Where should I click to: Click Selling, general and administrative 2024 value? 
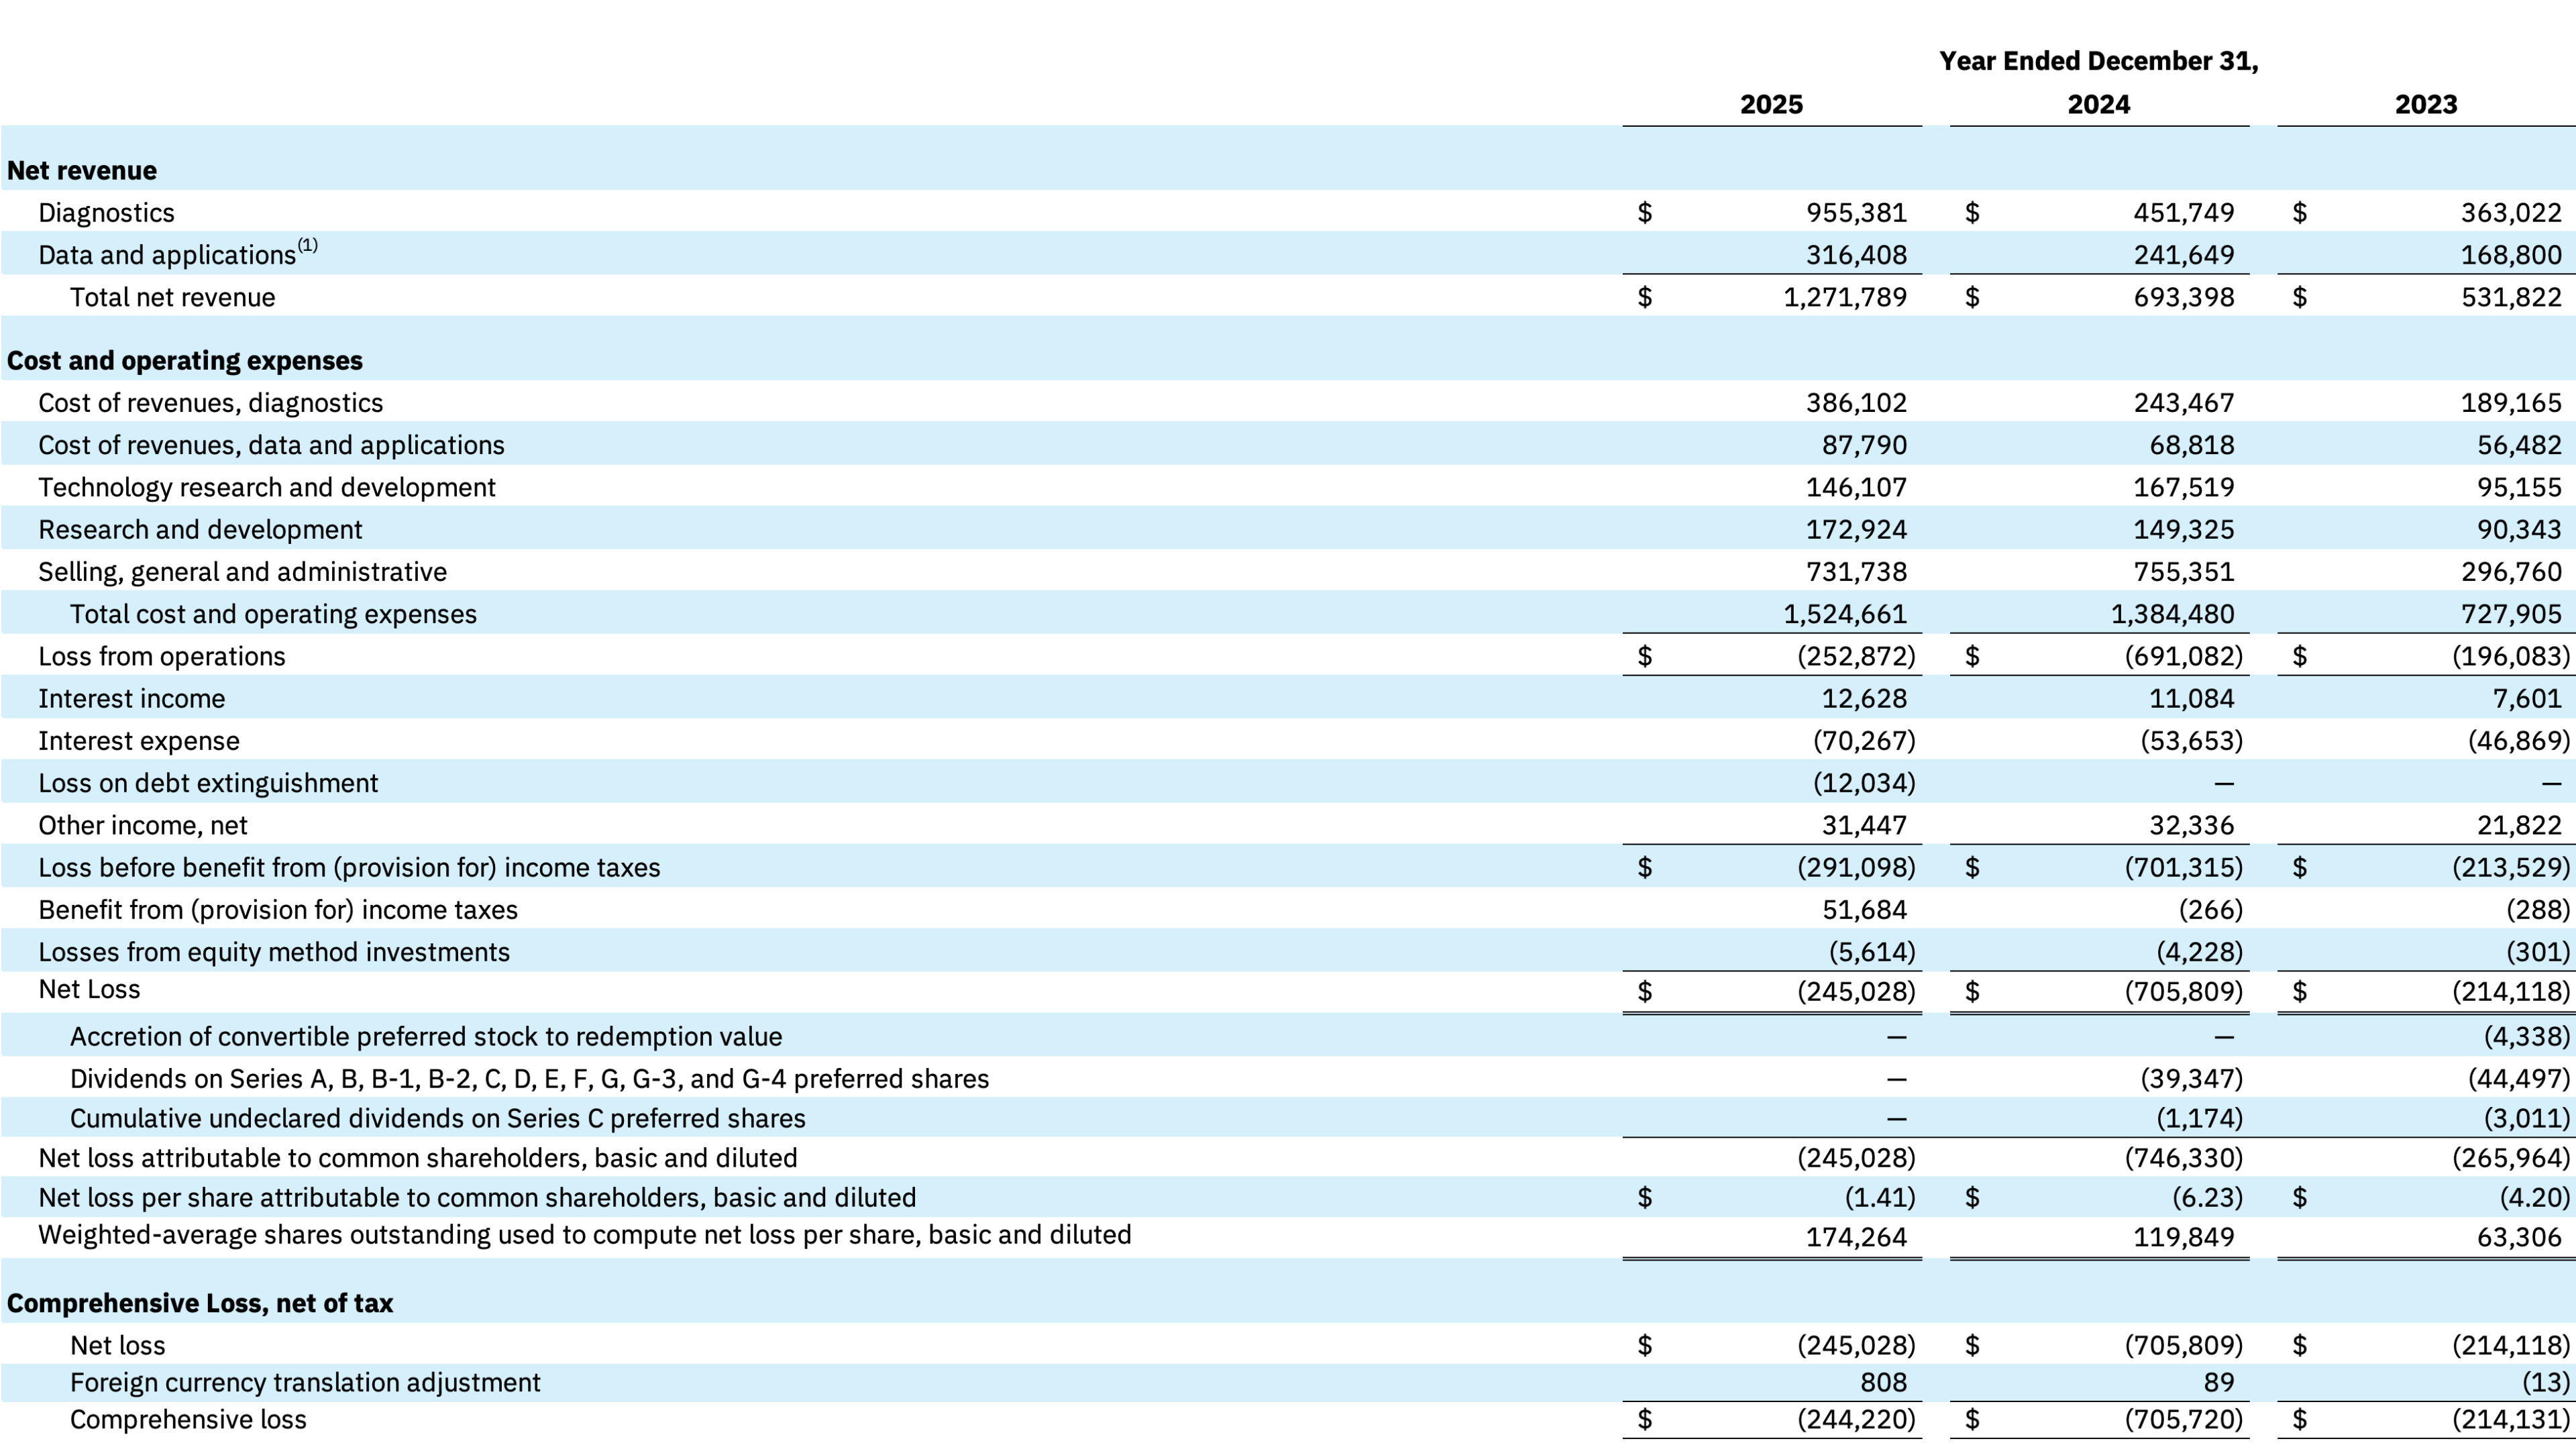[x=2183, y=572]
